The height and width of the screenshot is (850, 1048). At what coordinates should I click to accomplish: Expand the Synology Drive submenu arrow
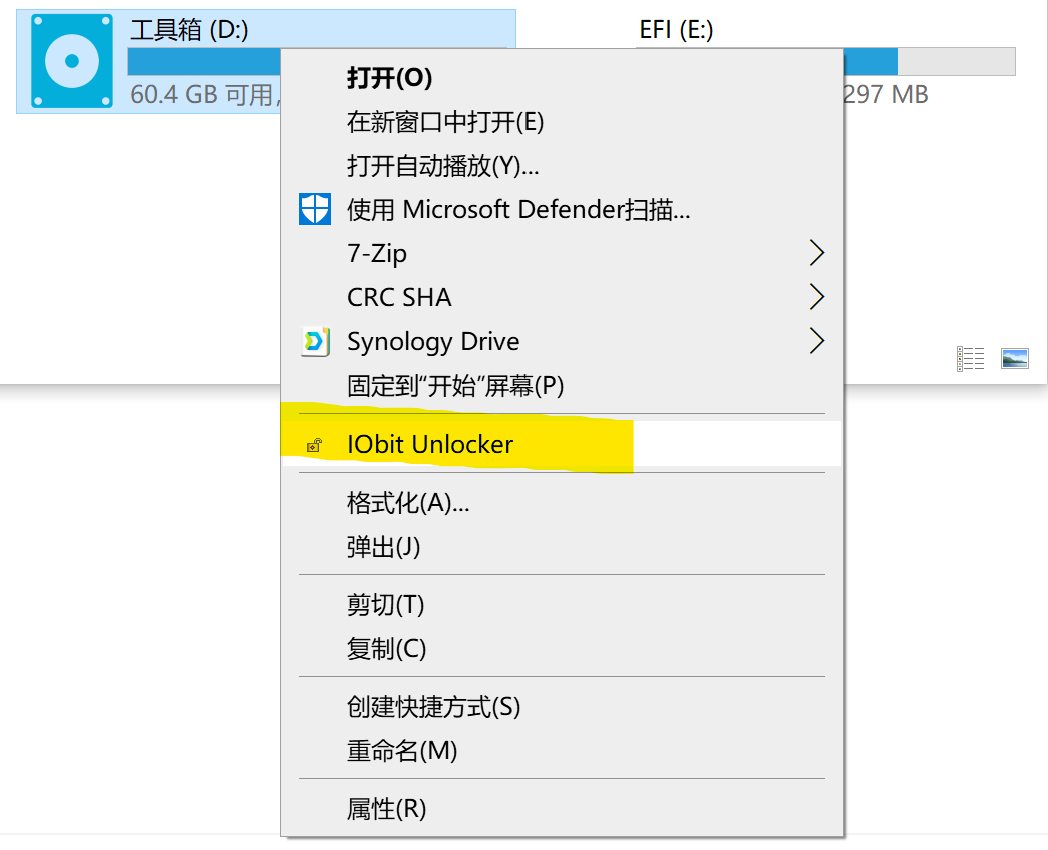816,341
